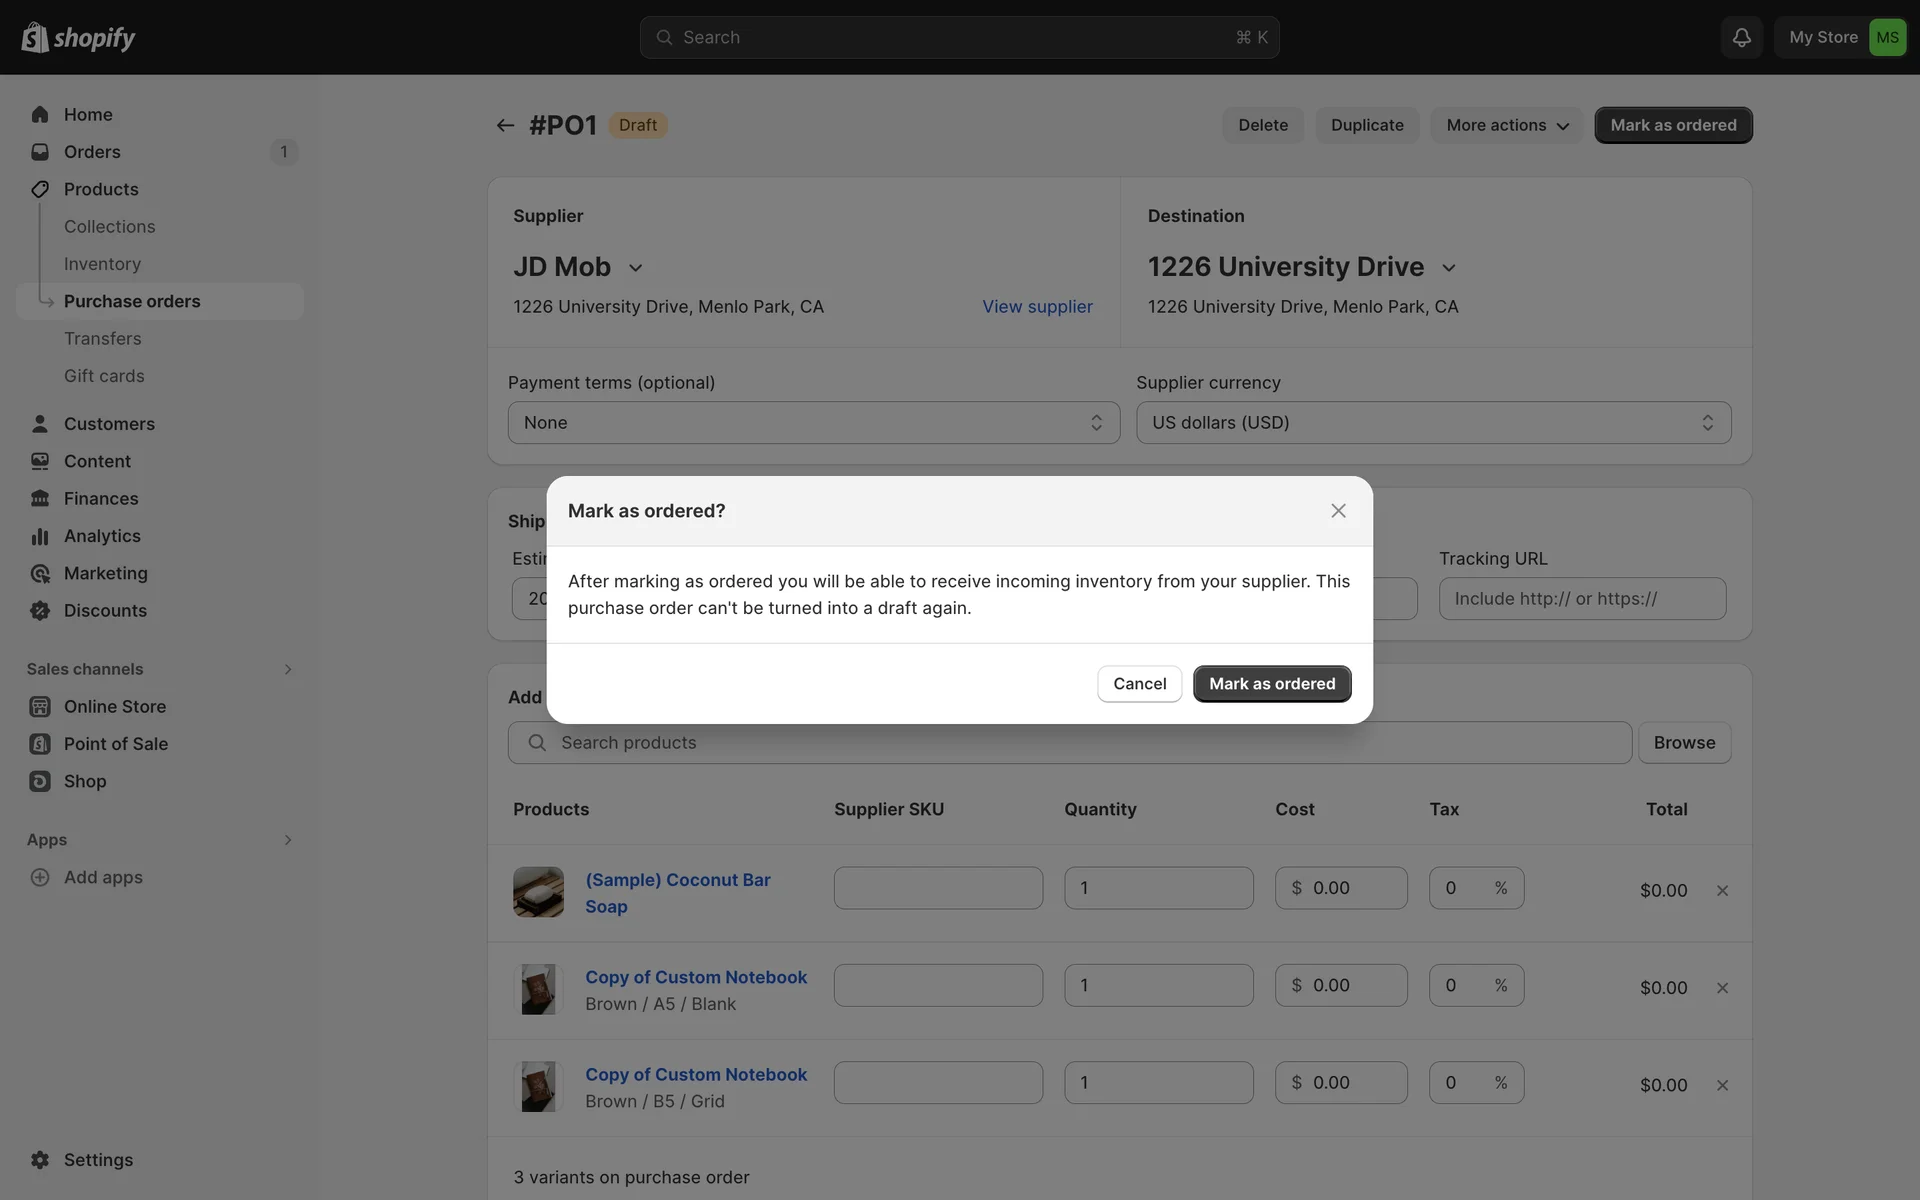Open Settings via the gear icon
Viewport: 1920px width, 1200px height.
click(40, 1160)
